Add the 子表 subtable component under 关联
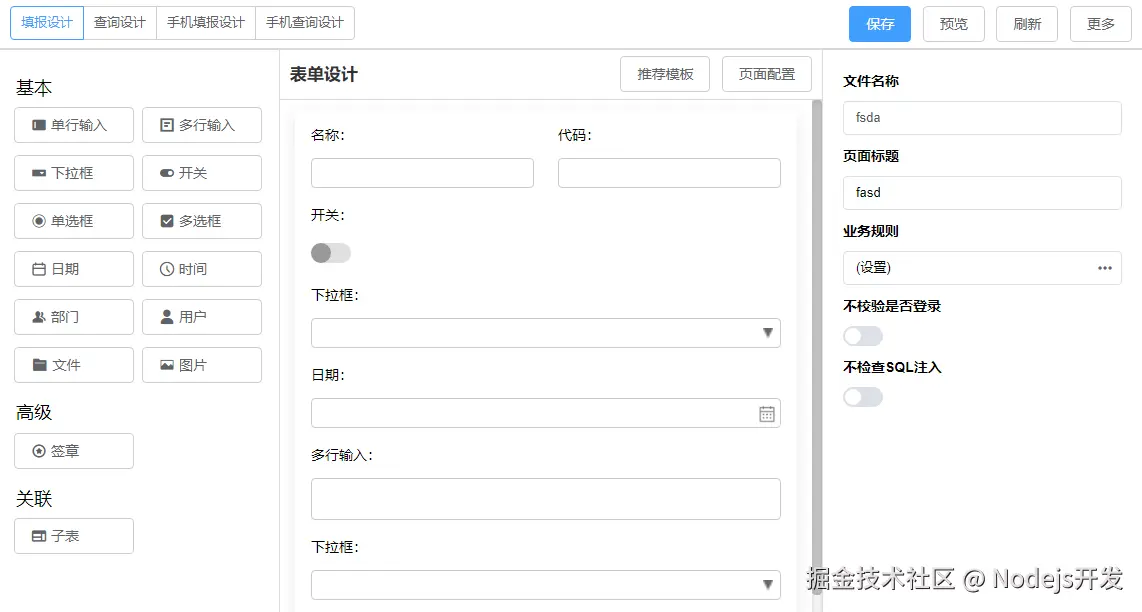Screen dimensions: 1142x612 [x=73, y=535]
